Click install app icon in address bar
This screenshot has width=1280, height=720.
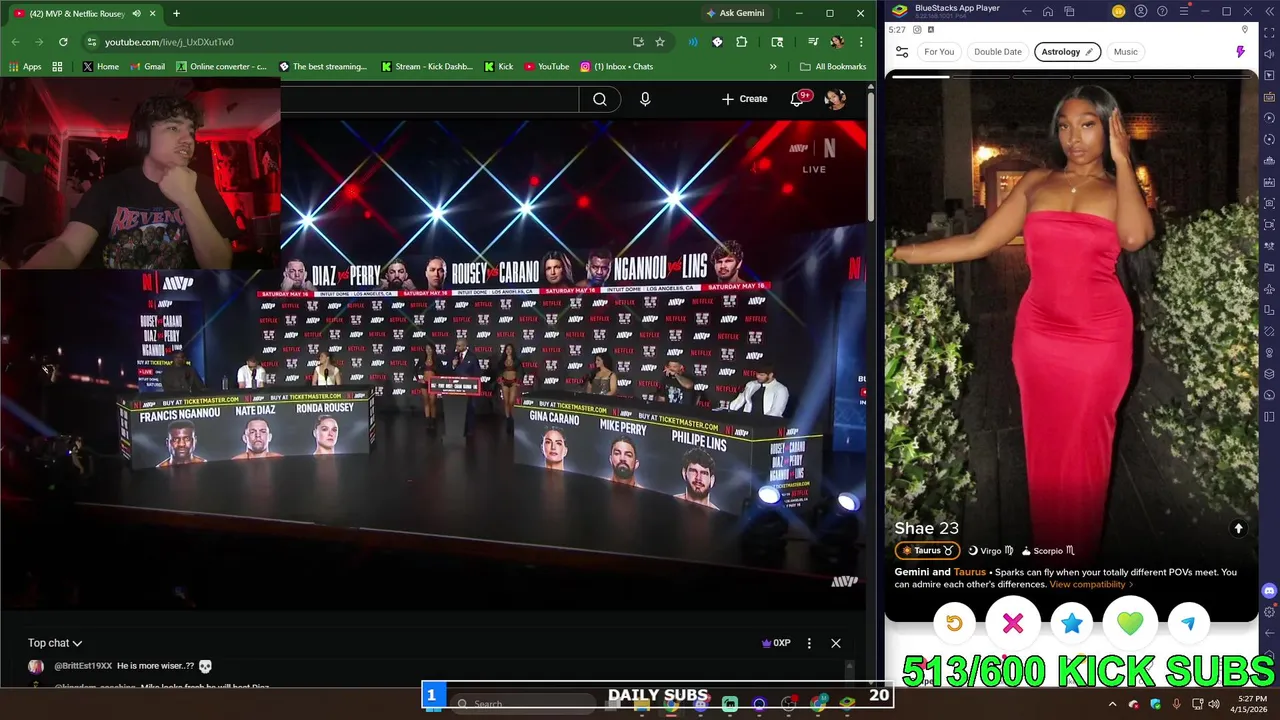638,42
